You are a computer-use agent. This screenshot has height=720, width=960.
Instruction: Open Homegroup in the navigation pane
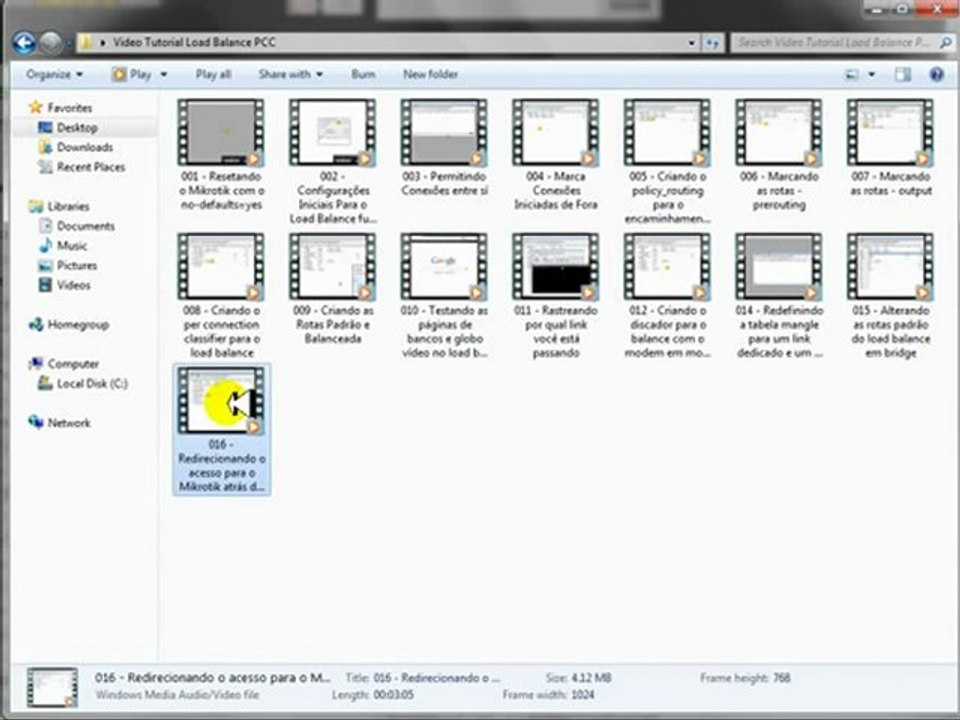coord(78,324)
